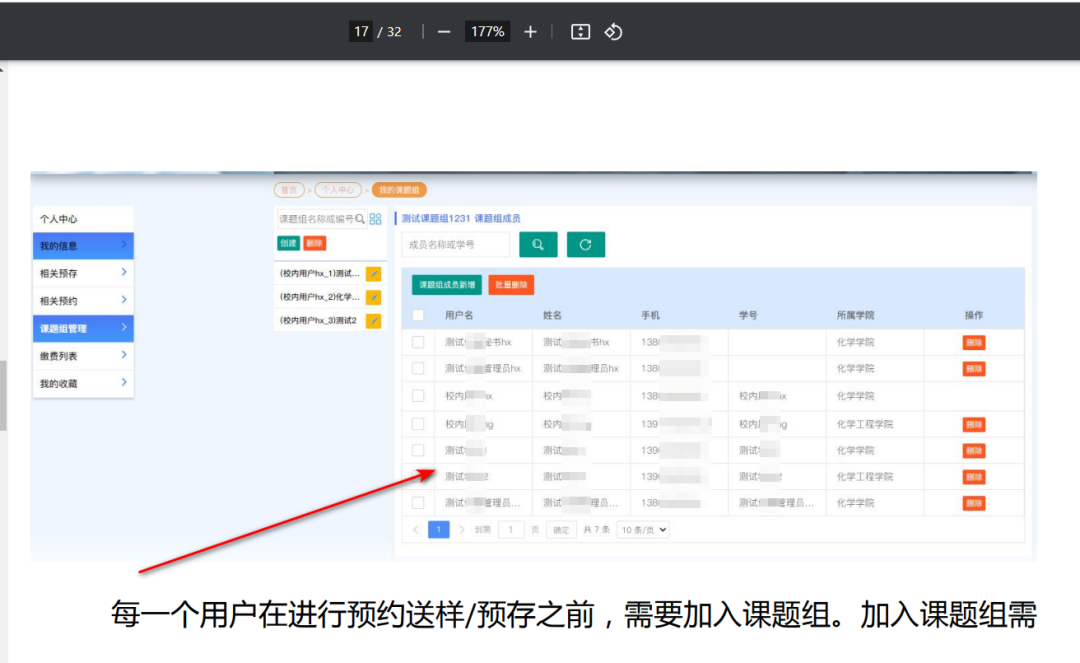Go to 个人中心 via breadcrumb
This screenshot has height=663, width=1080.
[338, 190]
